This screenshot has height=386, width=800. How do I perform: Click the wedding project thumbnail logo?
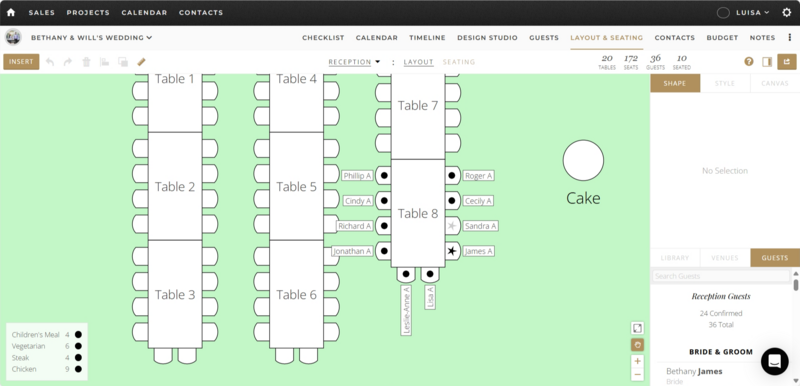coord(13,37)
